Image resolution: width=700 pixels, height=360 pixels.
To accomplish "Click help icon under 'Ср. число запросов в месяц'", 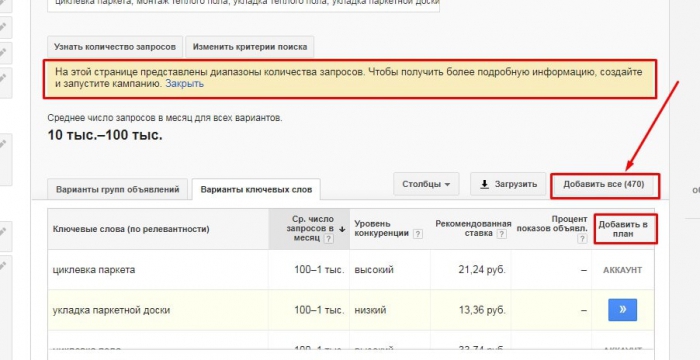I will 329,239.
